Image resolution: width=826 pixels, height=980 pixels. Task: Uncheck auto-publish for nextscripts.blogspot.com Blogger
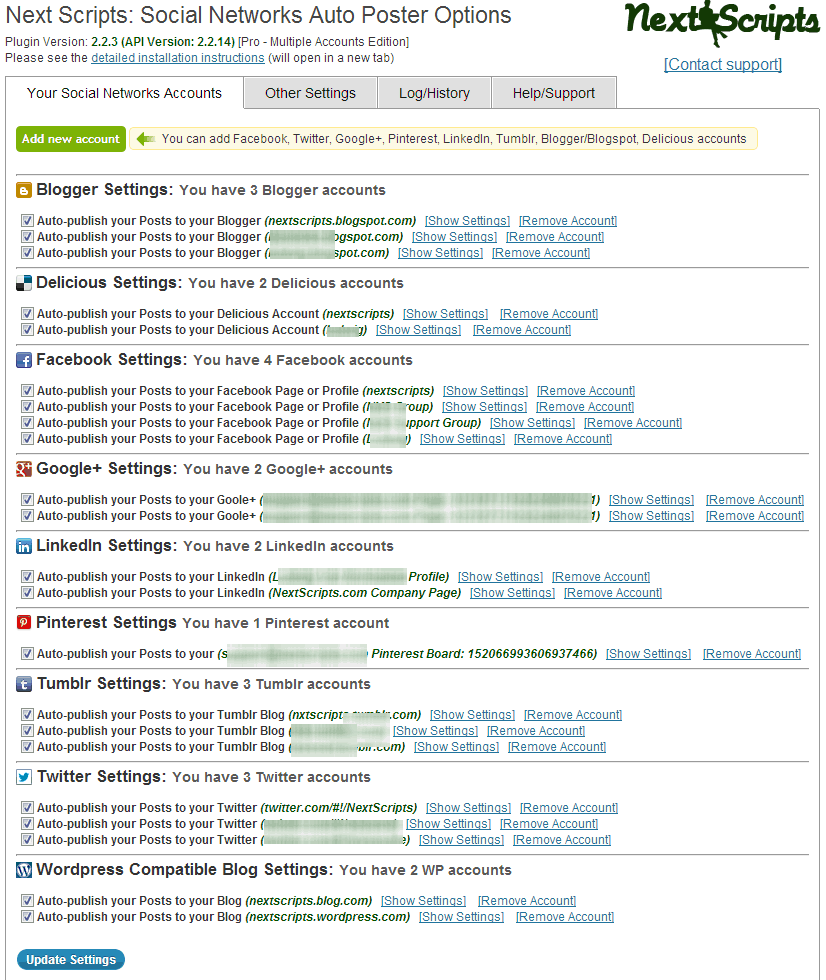(27, 221)
